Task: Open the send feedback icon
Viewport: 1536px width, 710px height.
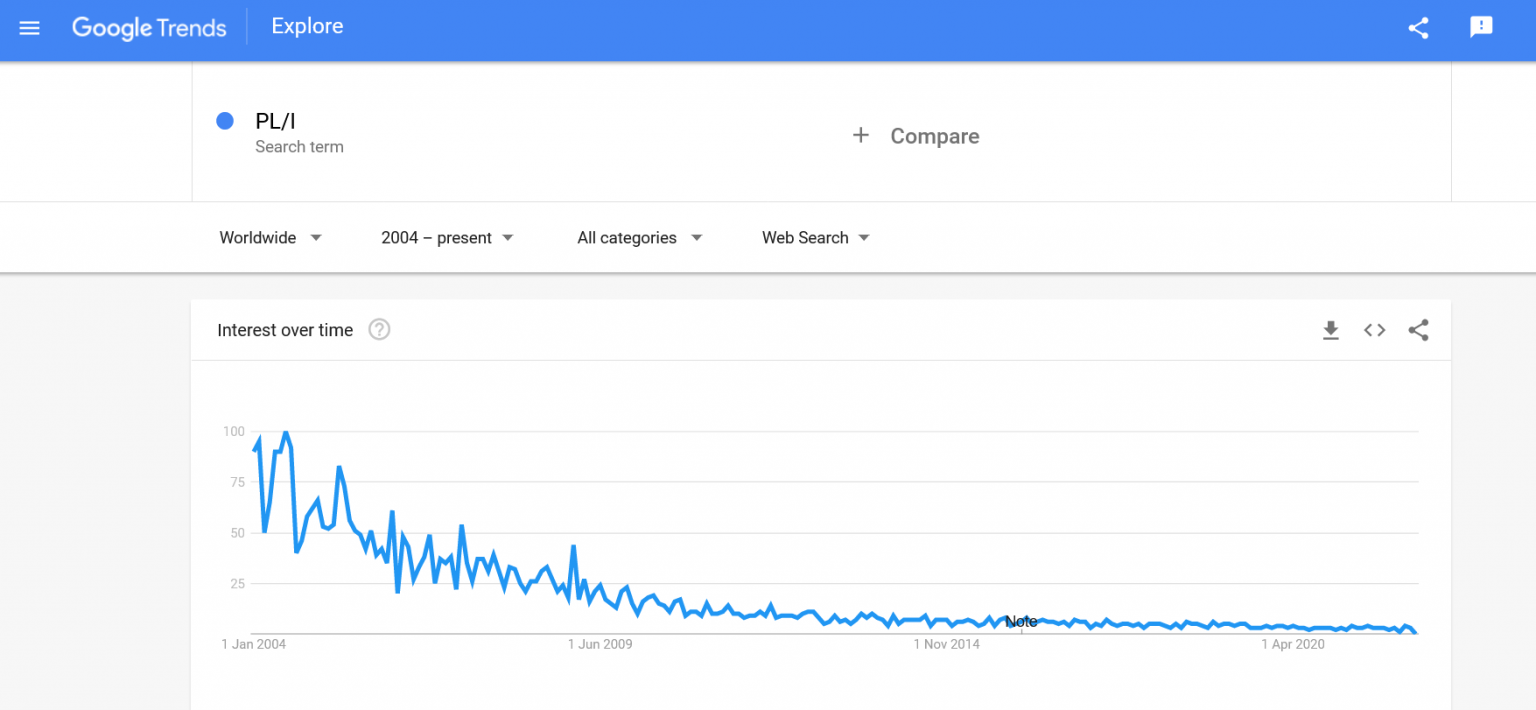Action: tap(1481, 28)
